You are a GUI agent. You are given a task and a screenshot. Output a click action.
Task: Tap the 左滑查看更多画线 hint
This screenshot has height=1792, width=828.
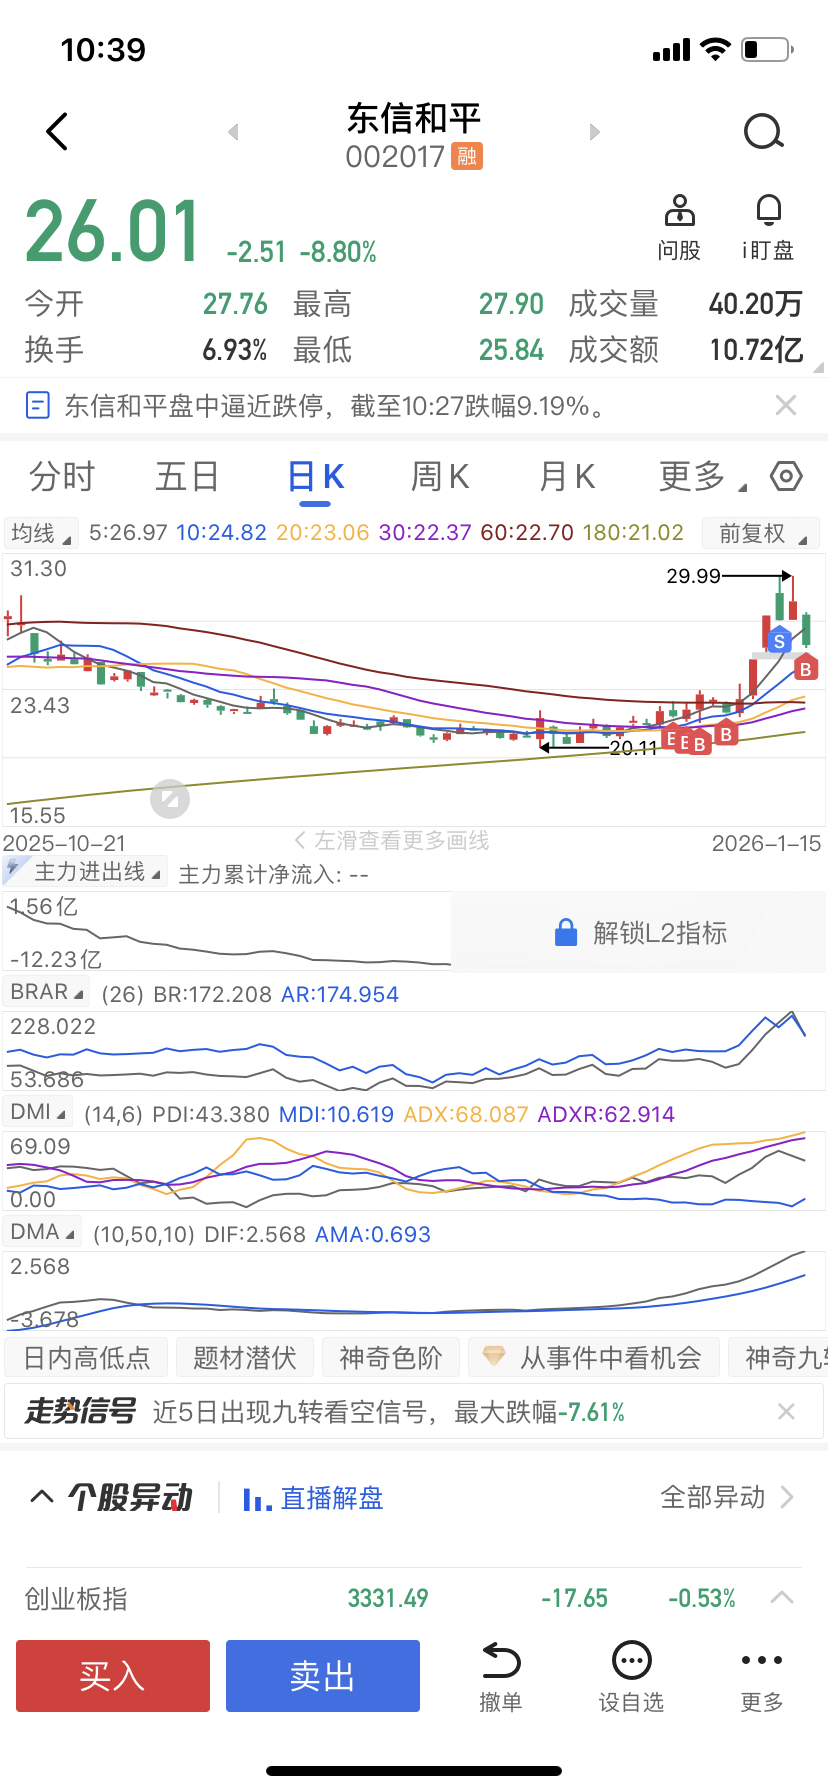392,841
